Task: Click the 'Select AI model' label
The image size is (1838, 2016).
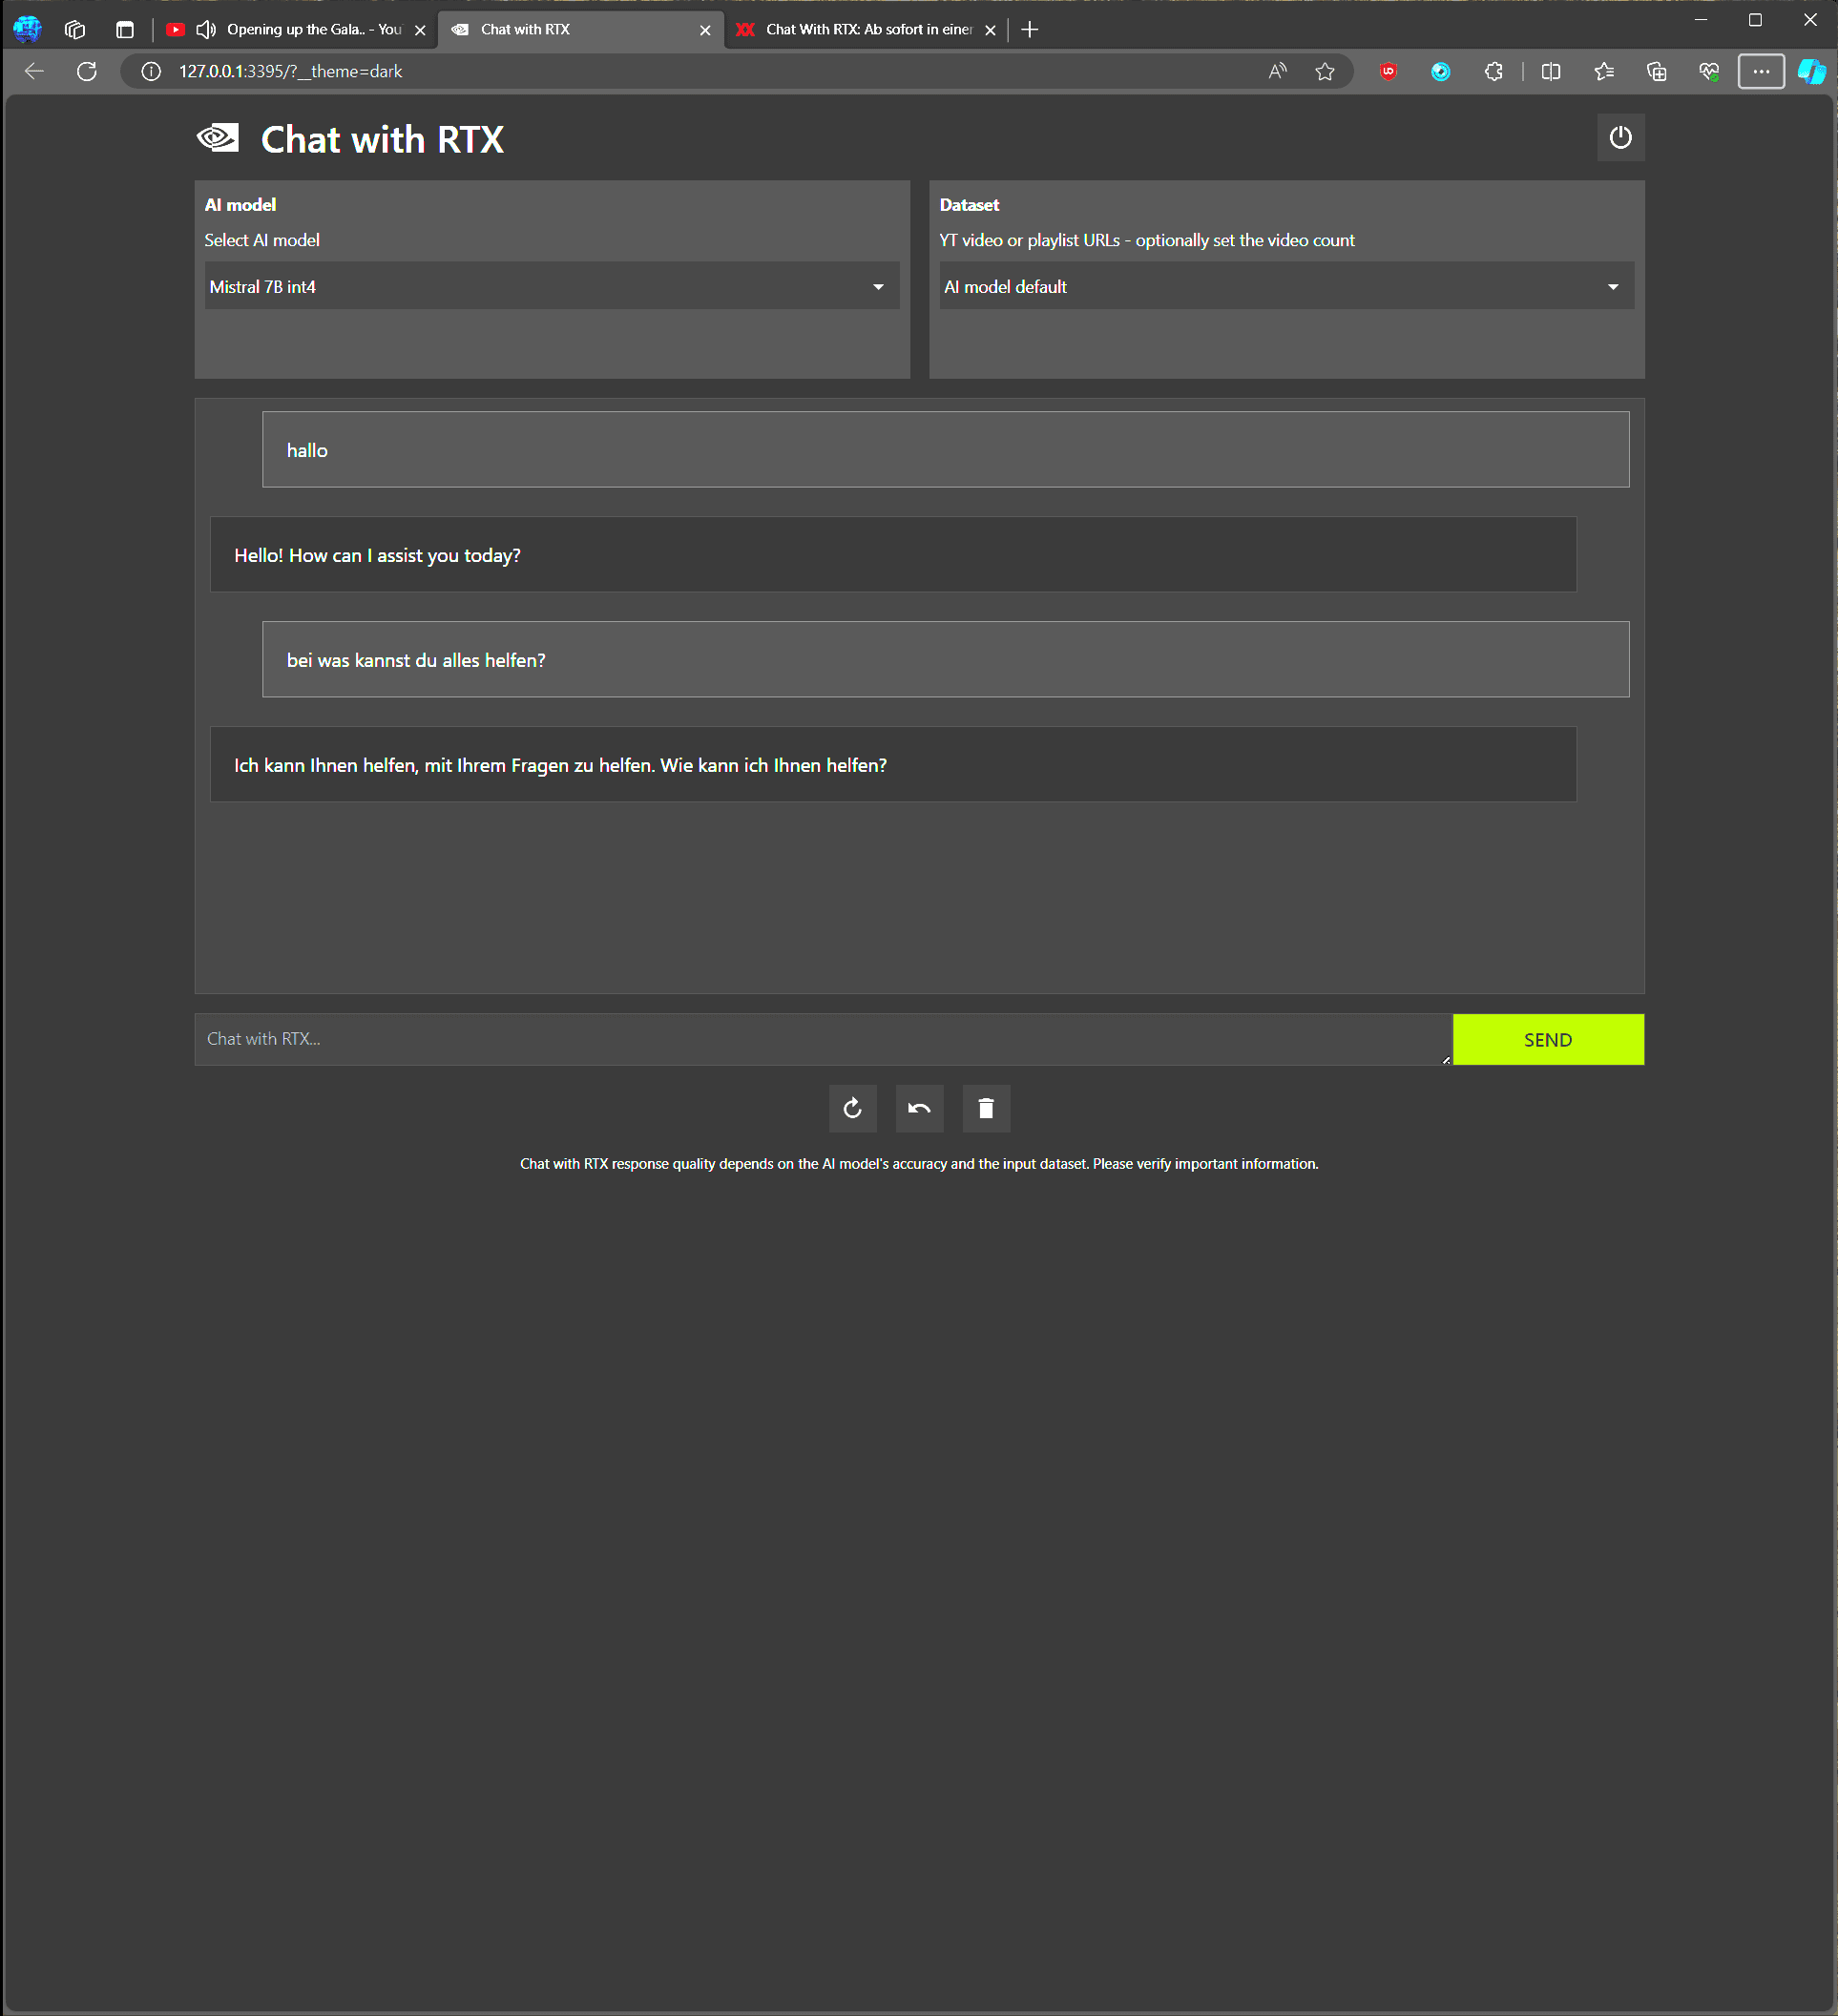Action: 262,240
